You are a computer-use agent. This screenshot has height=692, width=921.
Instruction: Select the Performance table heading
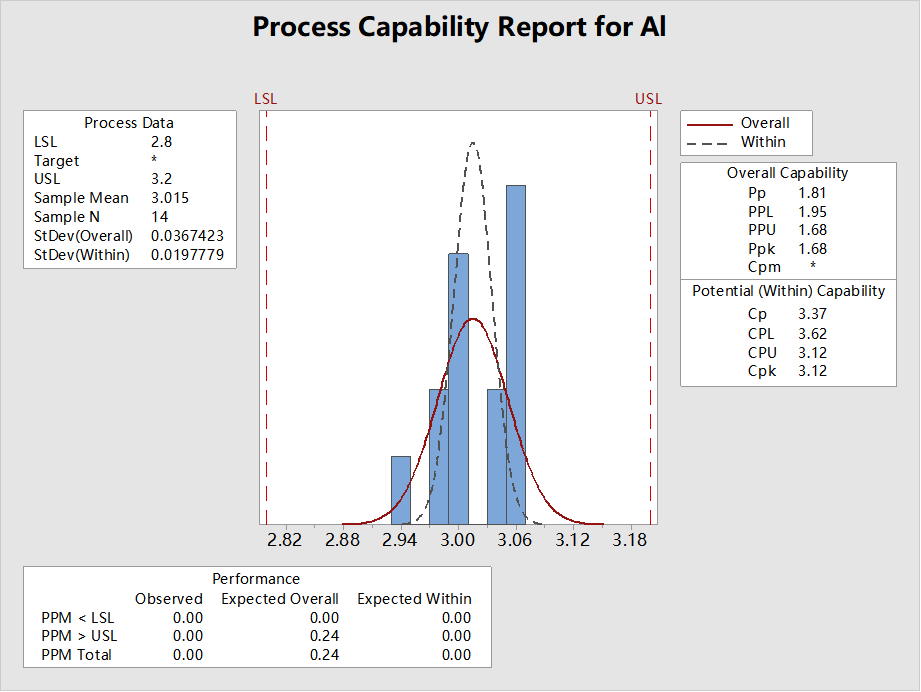[x=256, y=579]
